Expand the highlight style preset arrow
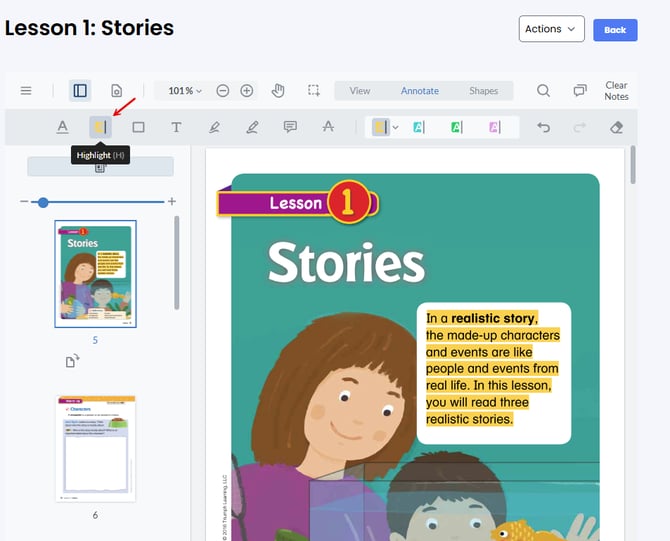The height and width of the screenshot is (541, 670). point(396,127)
